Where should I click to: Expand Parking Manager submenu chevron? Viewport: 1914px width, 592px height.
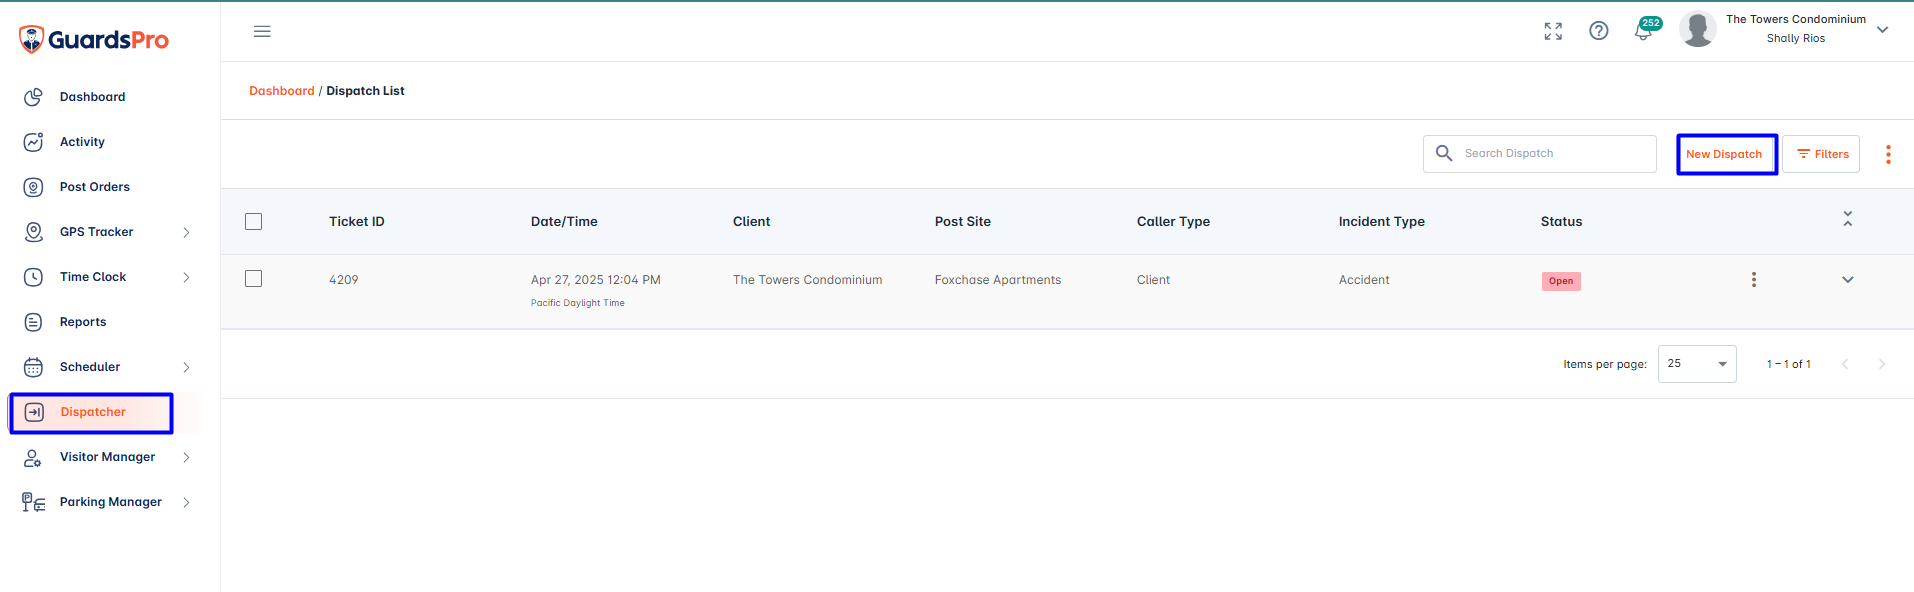tap(186, 502)
